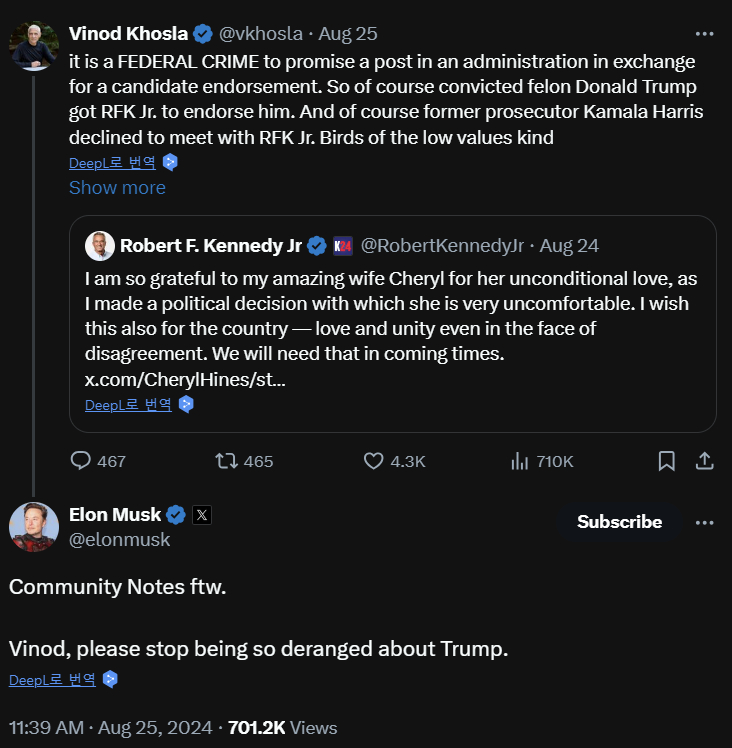The width and height of the screenshot is (732, 748).
Task: Share Vinod Khosla's post
Action: coord(704,461)
